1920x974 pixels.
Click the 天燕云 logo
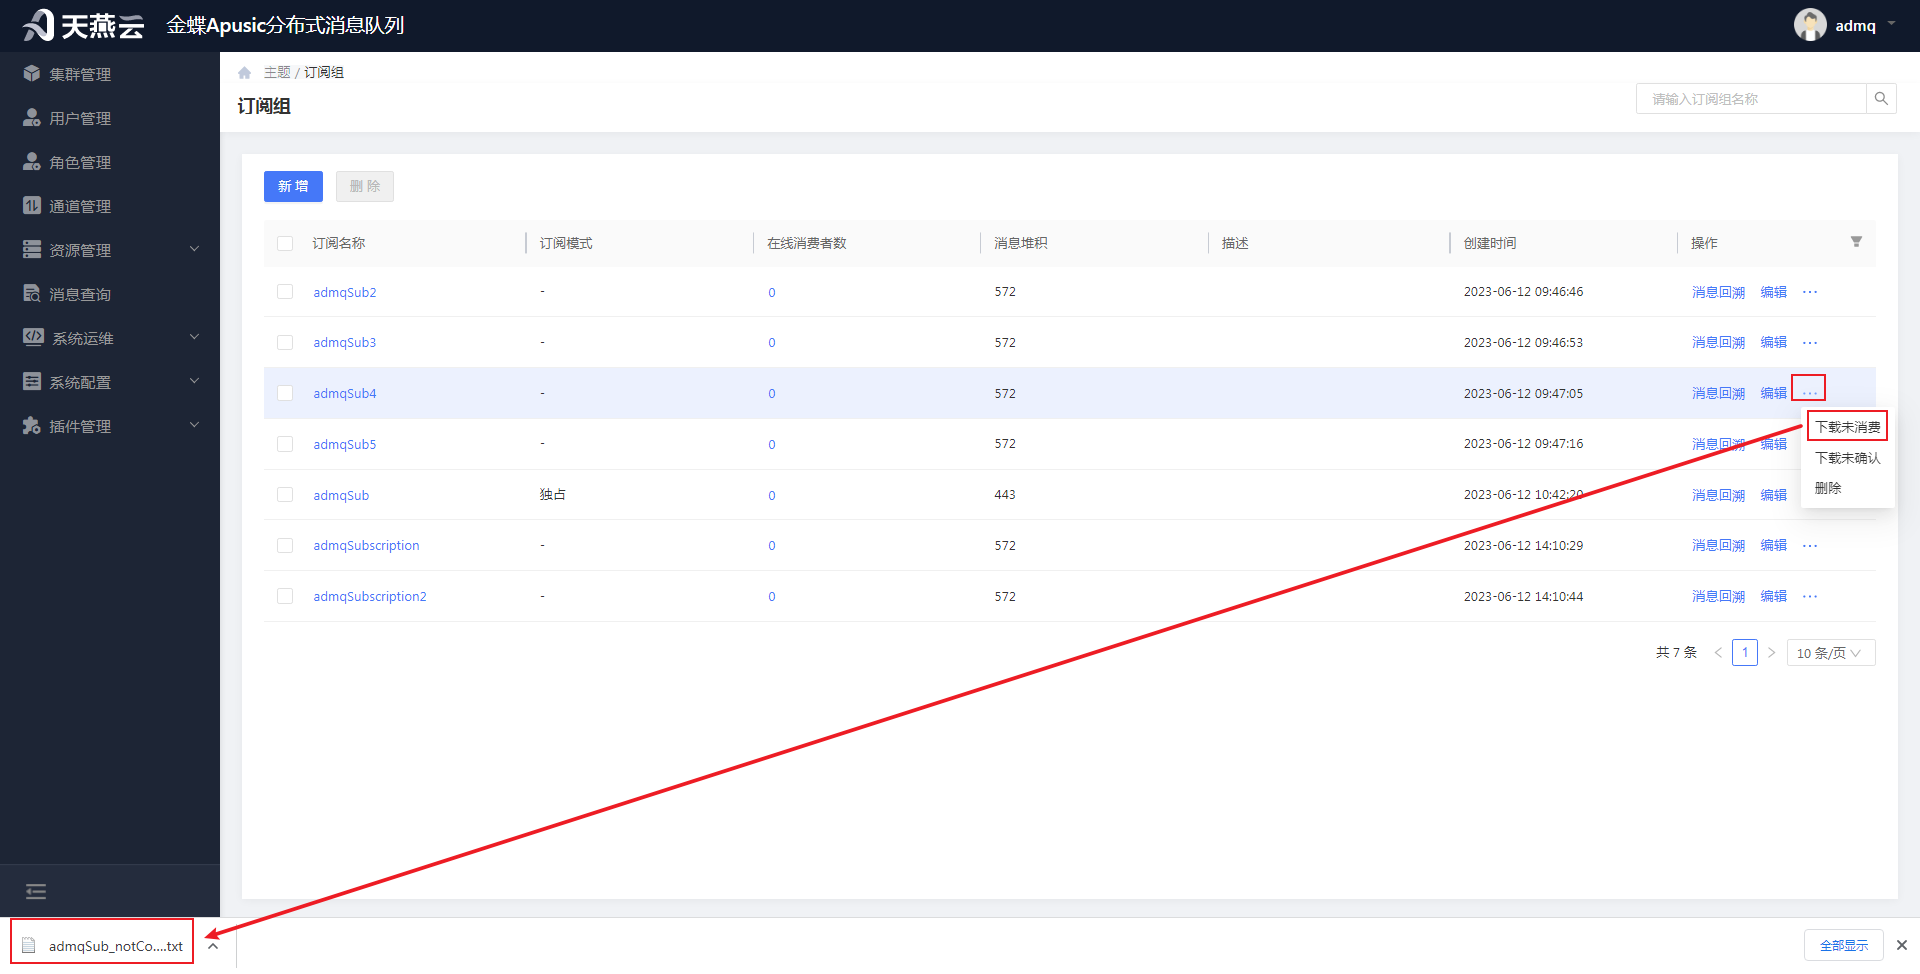point(84,25)
